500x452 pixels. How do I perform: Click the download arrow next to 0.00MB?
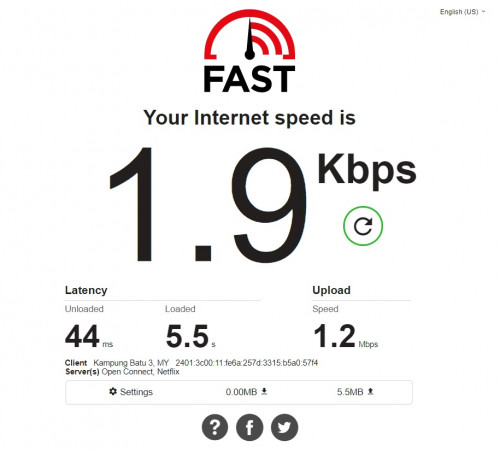tap(264, 391)
